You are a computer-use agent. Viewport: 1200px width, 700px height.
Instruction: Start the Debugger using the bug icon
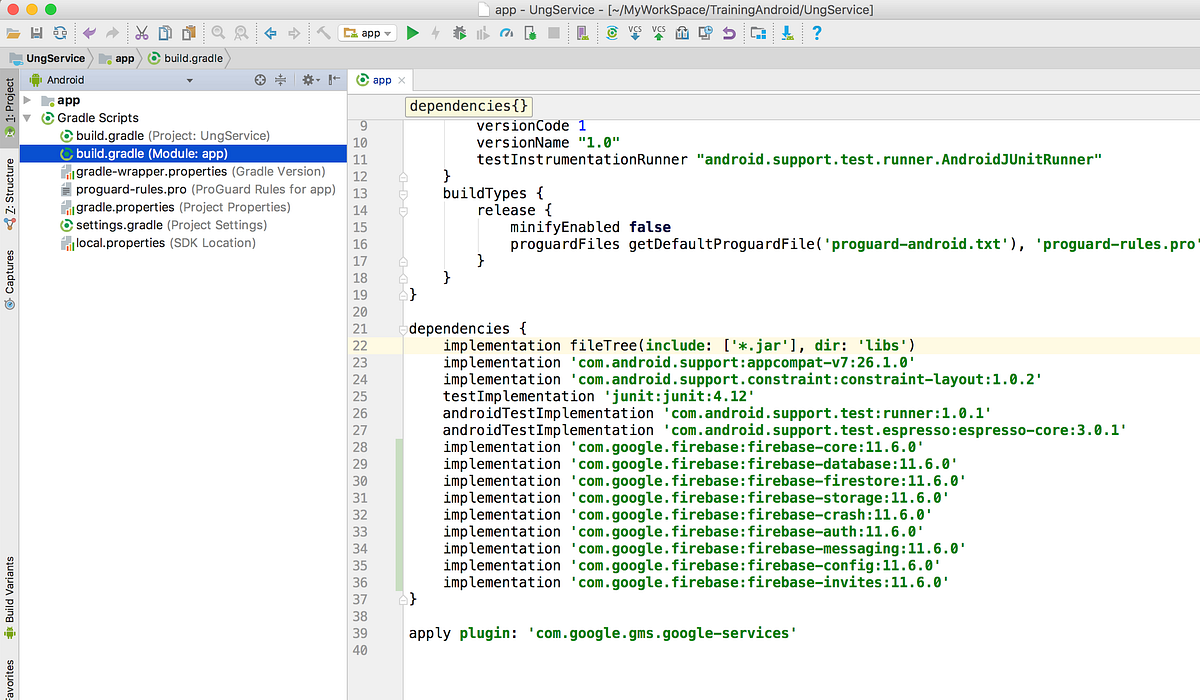[x=459, y=32]
